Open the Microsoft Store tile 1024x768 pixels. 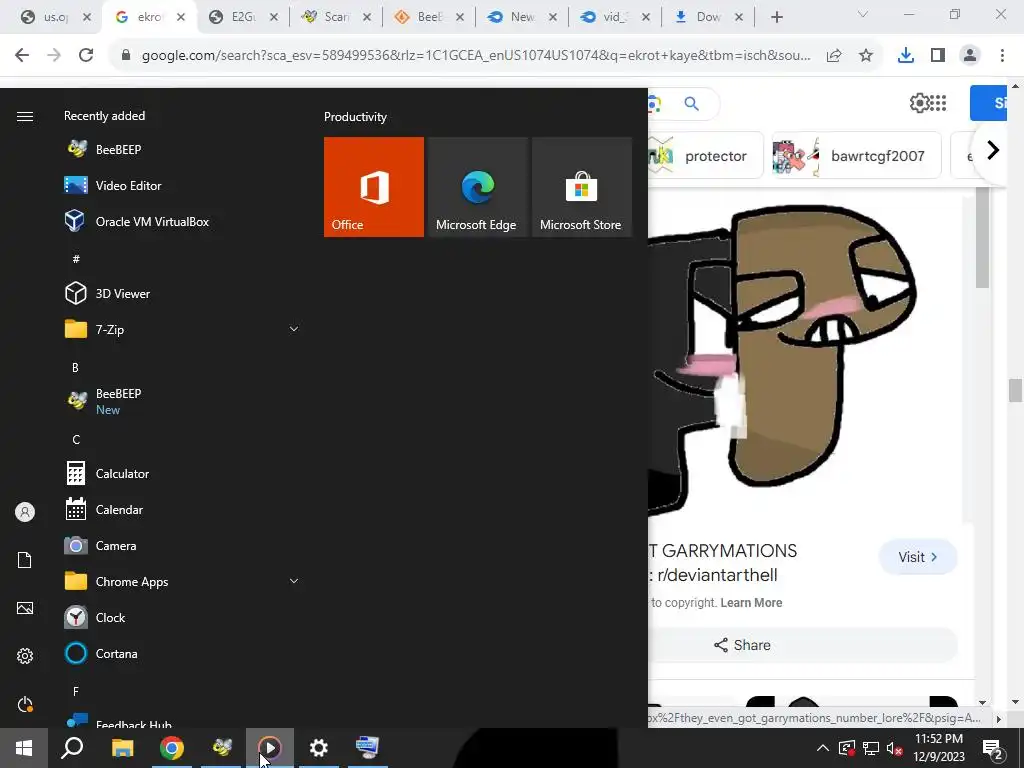click(582, 187)
